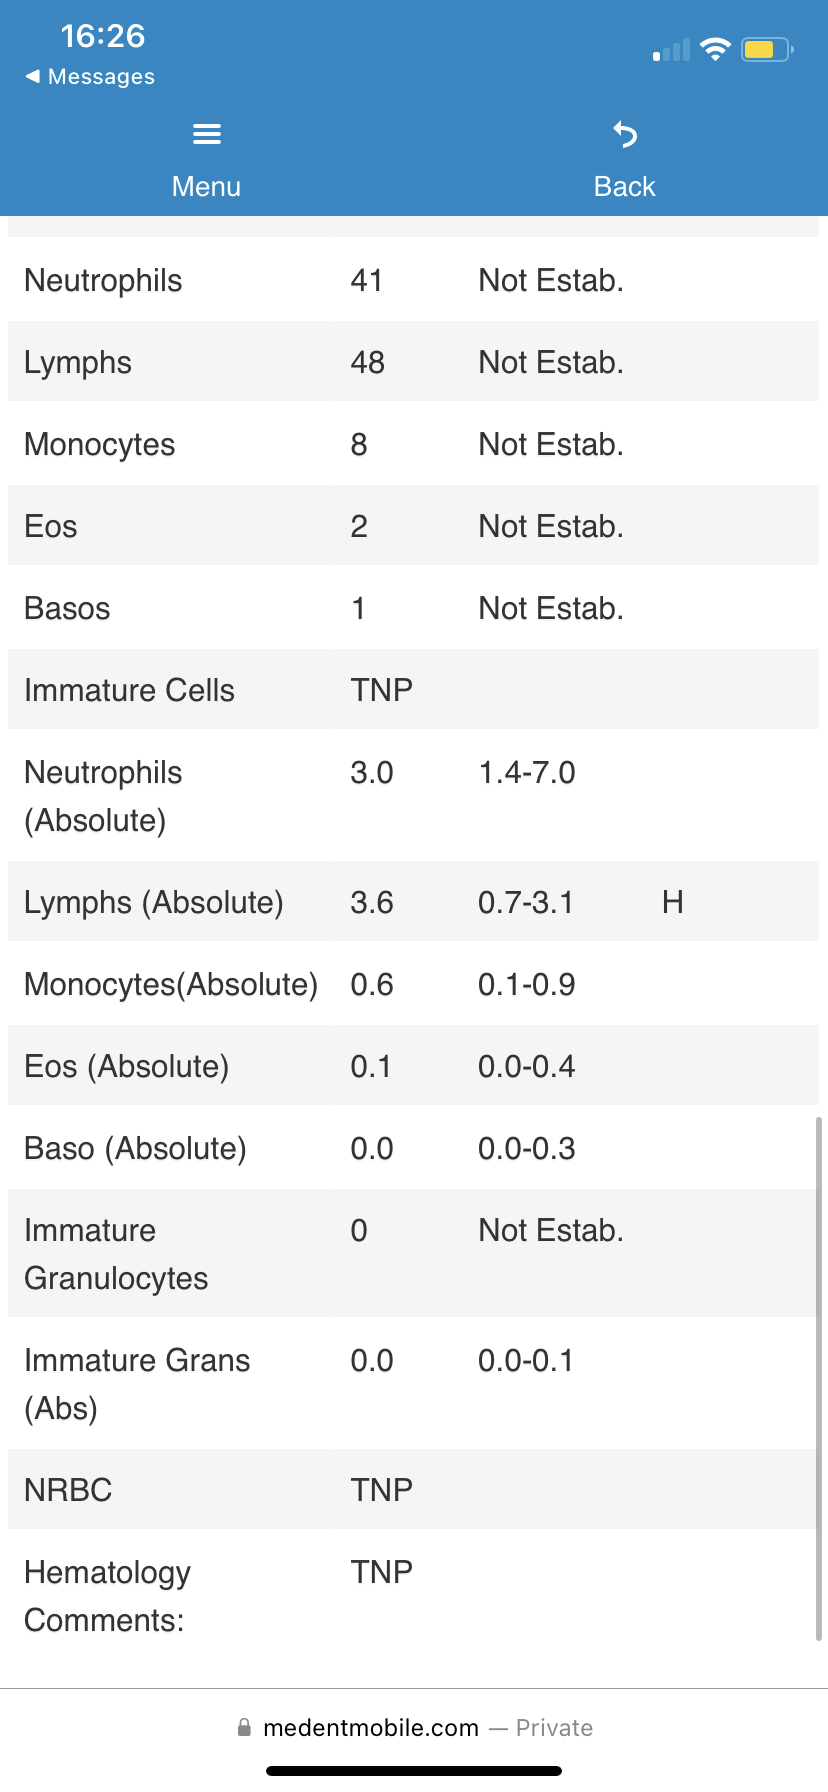Viewport: 828px width, 1792px height.
Task: Tap the Back arrow icon
Action: pos(625,134)
